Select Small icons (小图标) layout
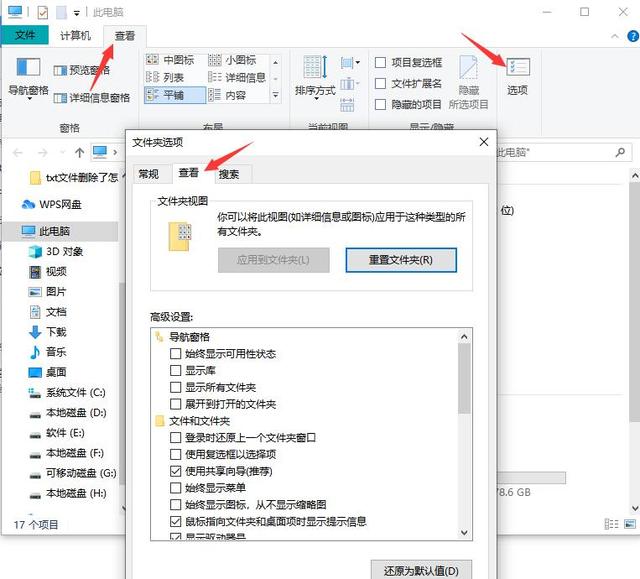Viewport: 640px width, 579px height. pos(232,60)
